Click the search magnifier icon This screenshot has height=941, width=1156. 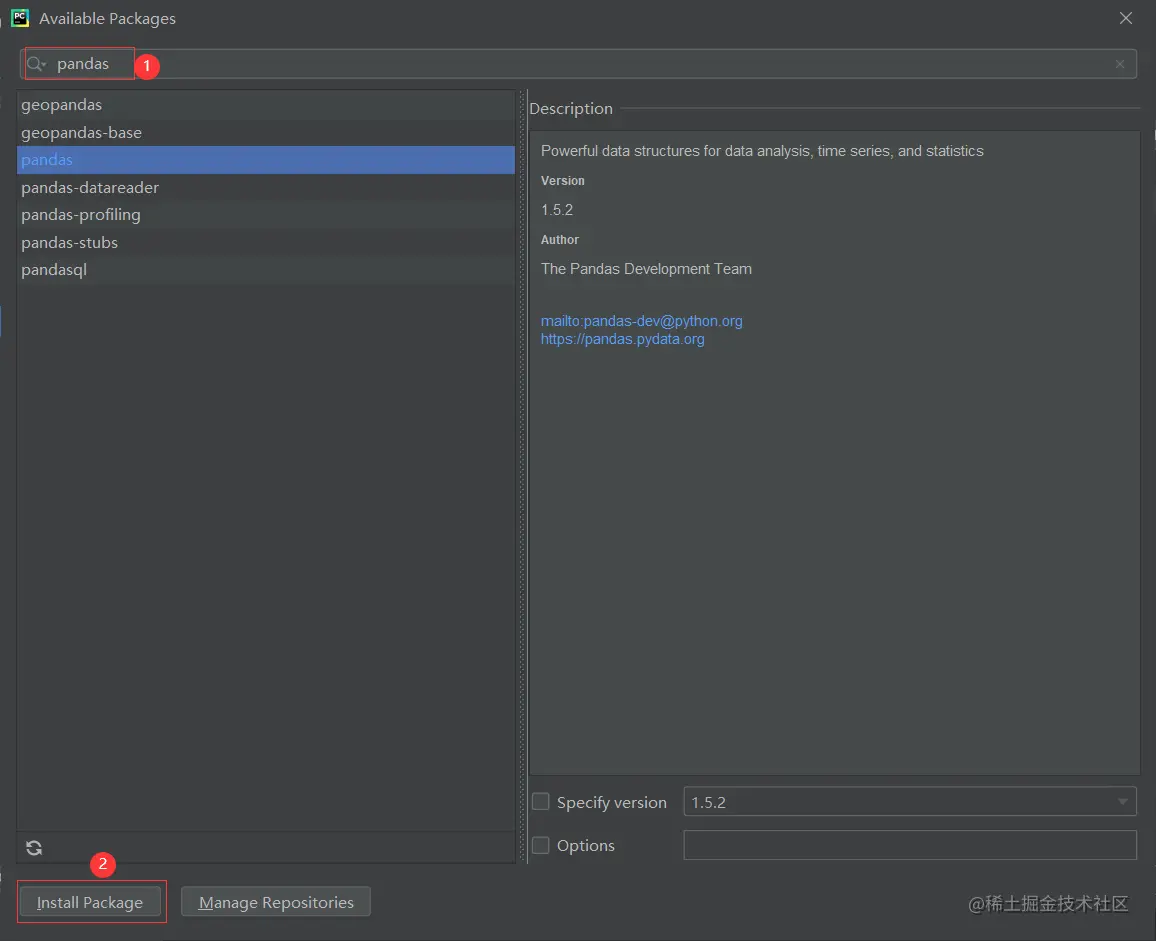pyautogui.click(x=36, y=64)
